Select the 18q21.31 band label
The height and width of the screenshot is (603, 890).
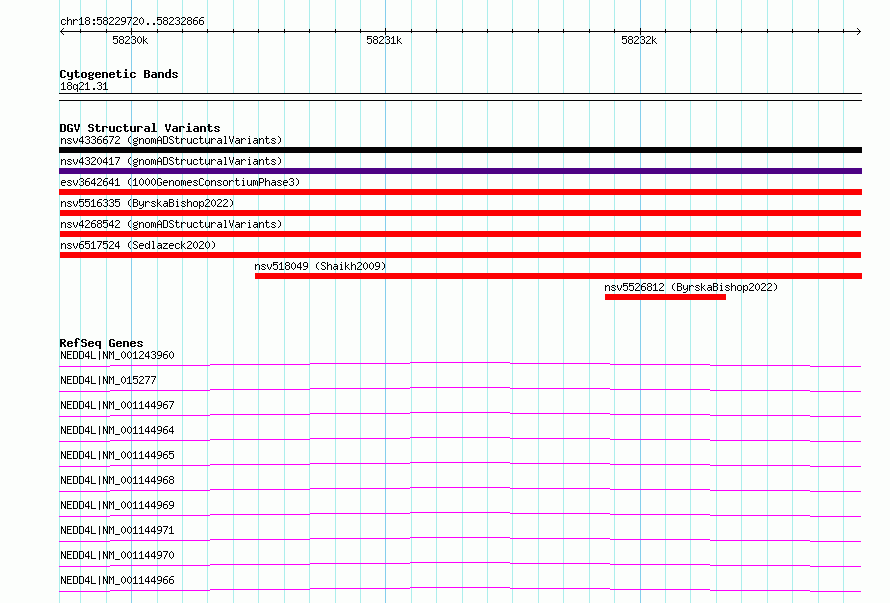click(84, 86)
